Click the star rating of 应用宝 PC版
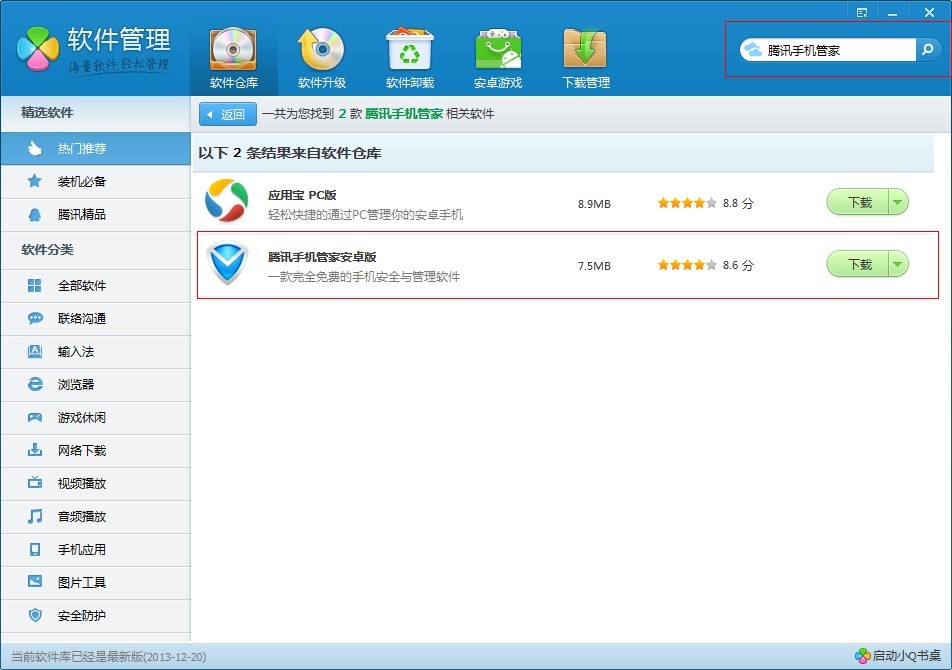Viewport: 952px width, 670px height. click(687, 202)
